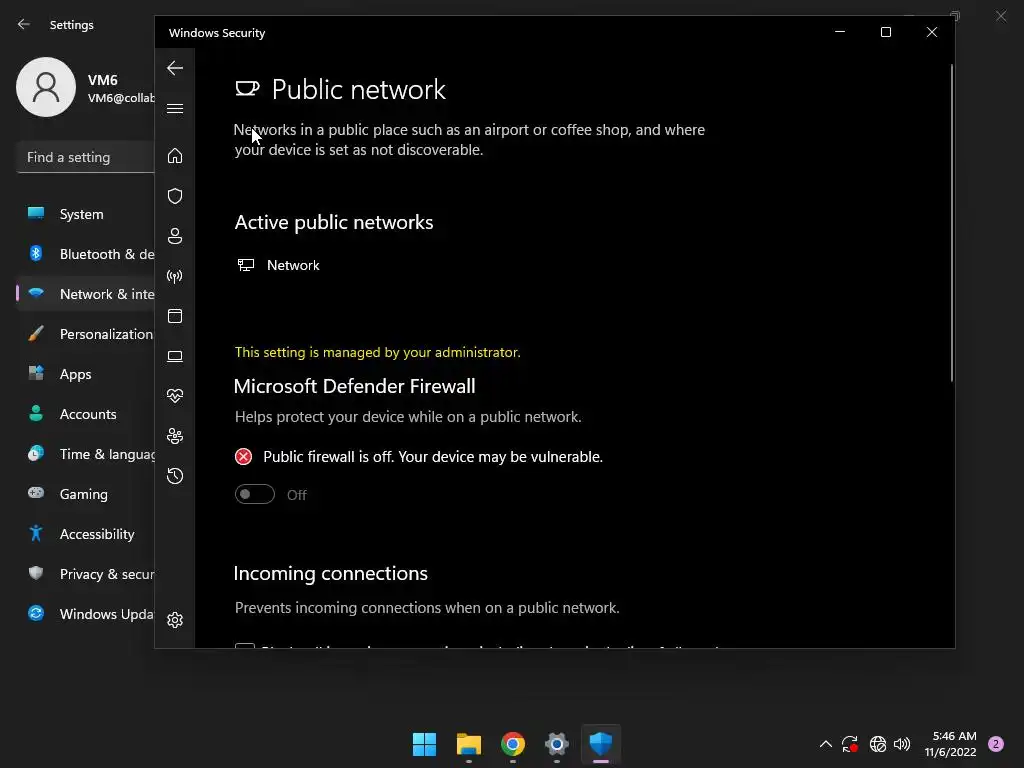Select Personalization in Settings sidebar
The image size is (1024, 768).
point(85,334)
